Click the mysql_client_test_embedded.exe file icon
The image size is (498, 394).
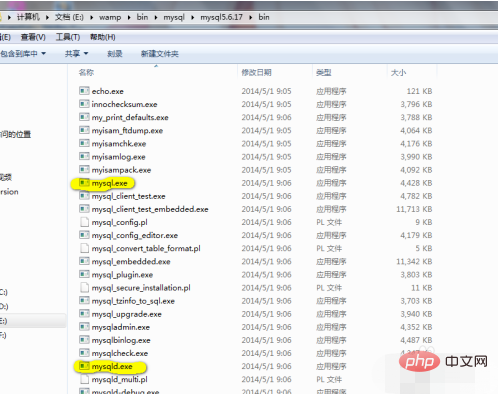pos(84,209)
